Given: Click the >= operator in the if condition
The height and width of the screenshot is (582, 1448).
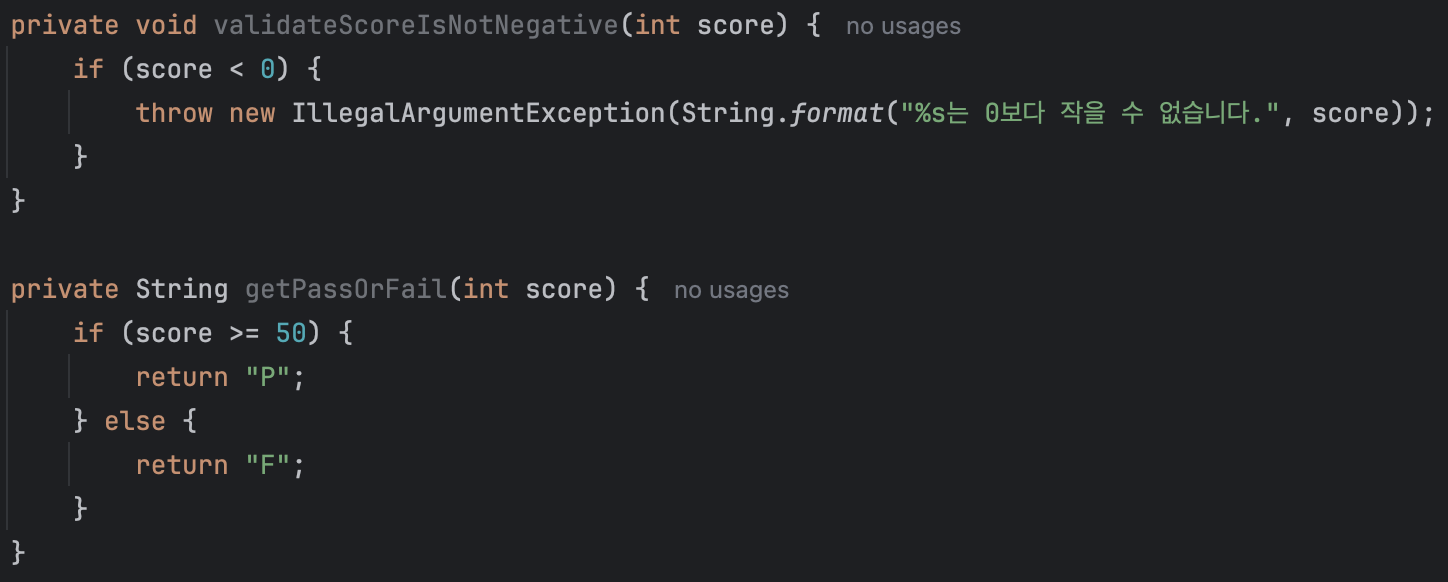Looking at the screenshot, I should 245,334.
